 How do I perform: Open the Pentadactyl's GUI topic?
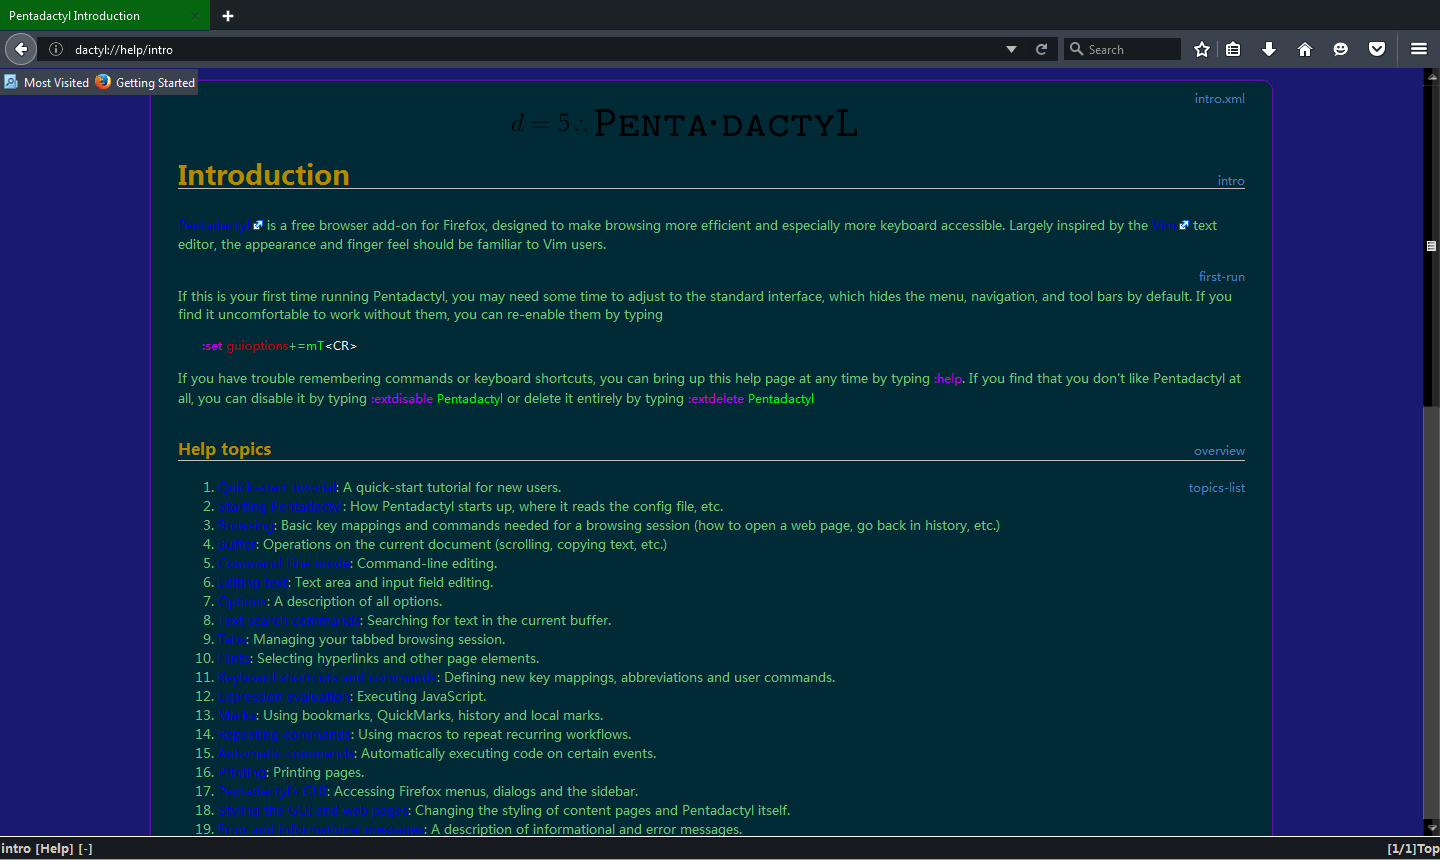272,792
